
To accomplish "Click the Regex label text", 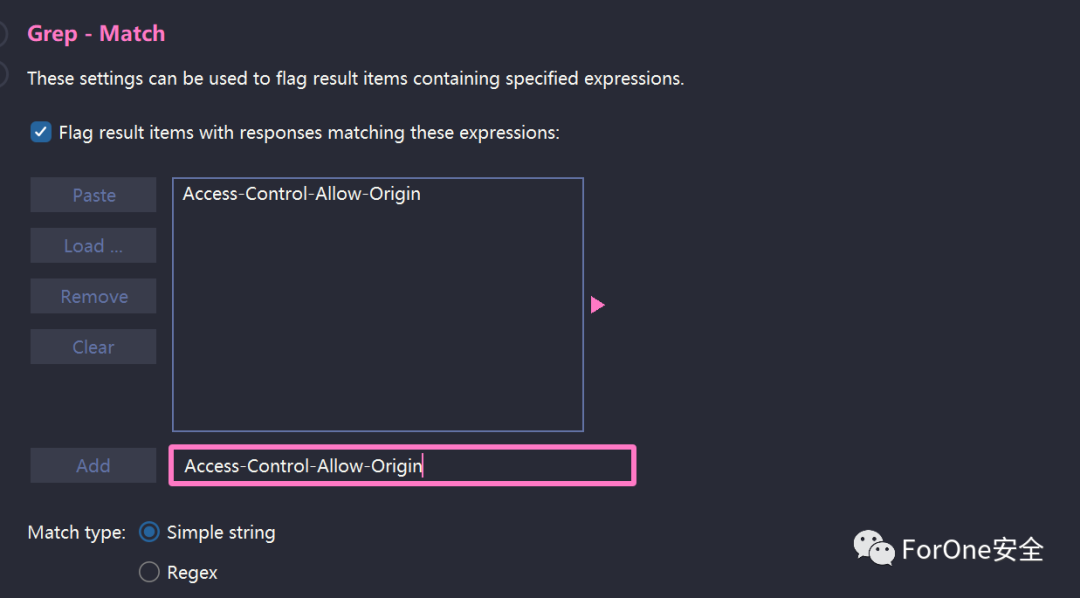I will pyautogui.click(x=192, y=573).
